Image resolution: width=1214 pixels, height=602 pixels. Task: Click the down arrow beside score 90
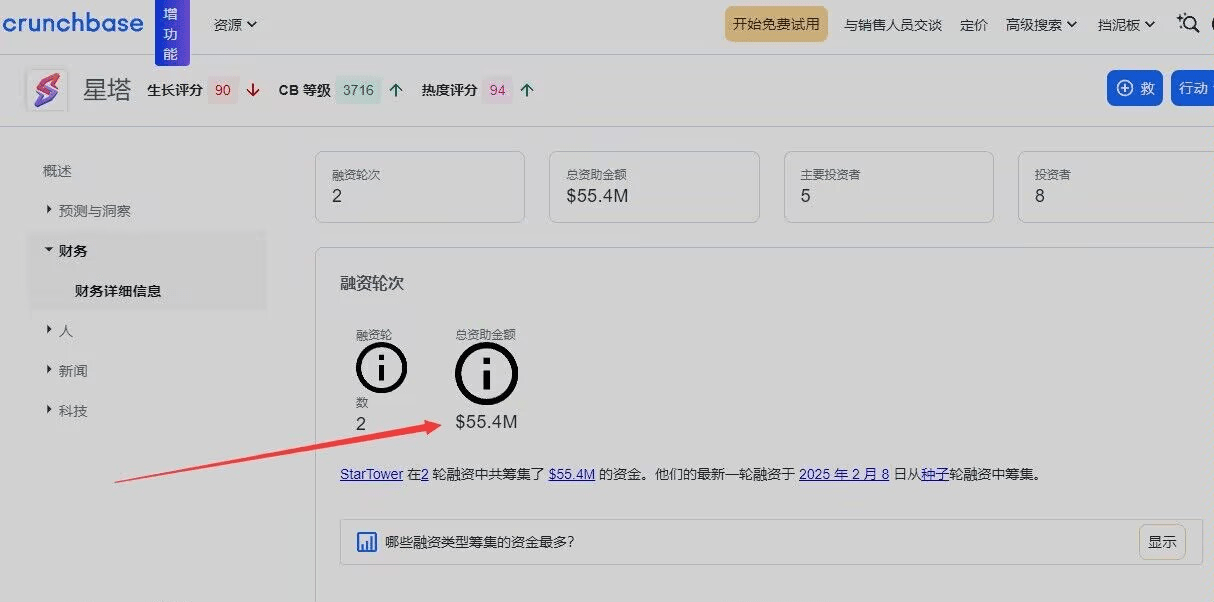(x=253, y=90)
